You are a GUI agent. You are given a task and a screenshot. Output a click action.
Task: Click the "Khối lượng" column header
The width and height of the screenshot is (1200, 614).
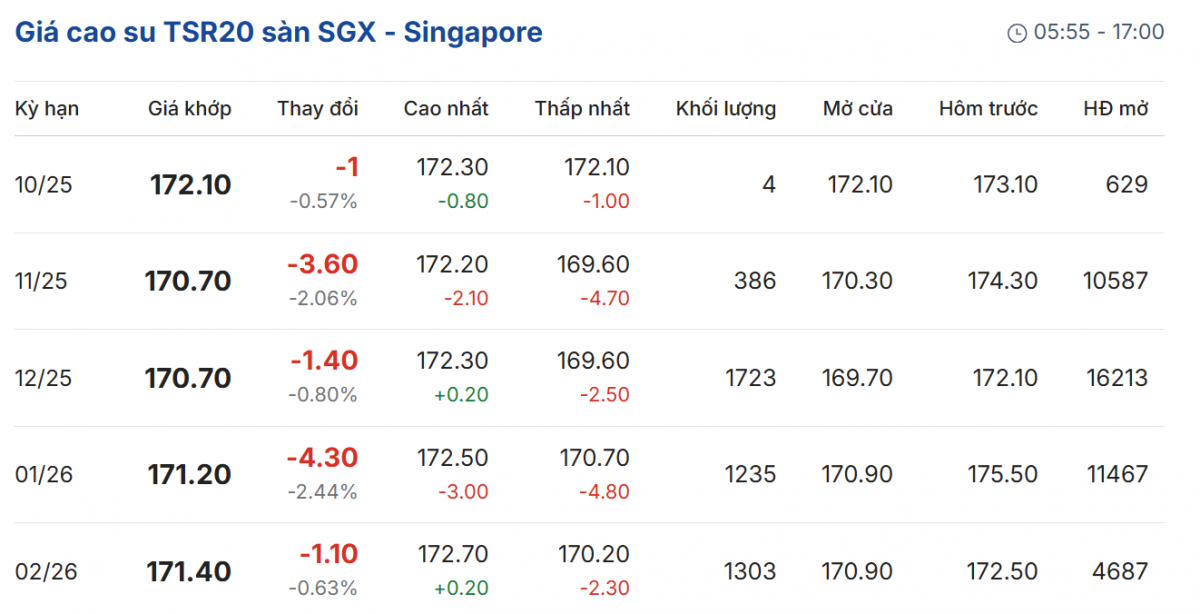pyautogui.click(x=726, y=109)
